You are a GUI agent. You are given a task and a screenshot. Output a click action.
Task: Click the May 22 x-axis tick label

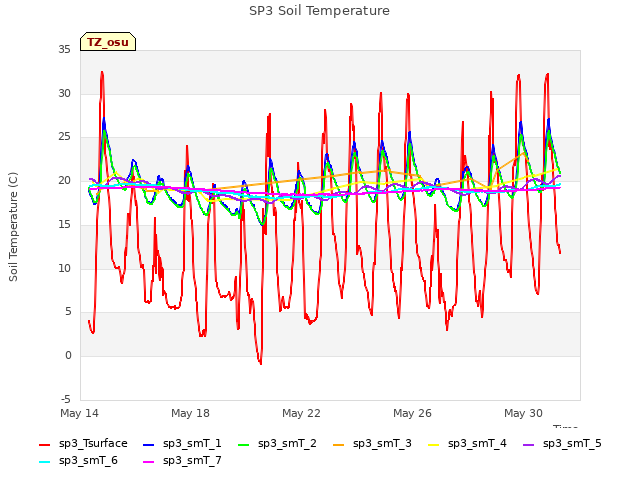(301, 413)
